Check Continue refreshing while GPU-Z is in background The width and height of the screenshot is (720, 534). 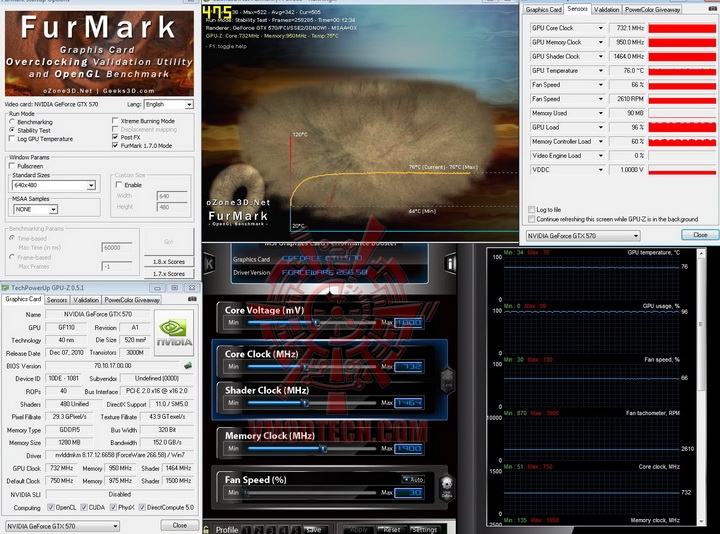(532, 219)
